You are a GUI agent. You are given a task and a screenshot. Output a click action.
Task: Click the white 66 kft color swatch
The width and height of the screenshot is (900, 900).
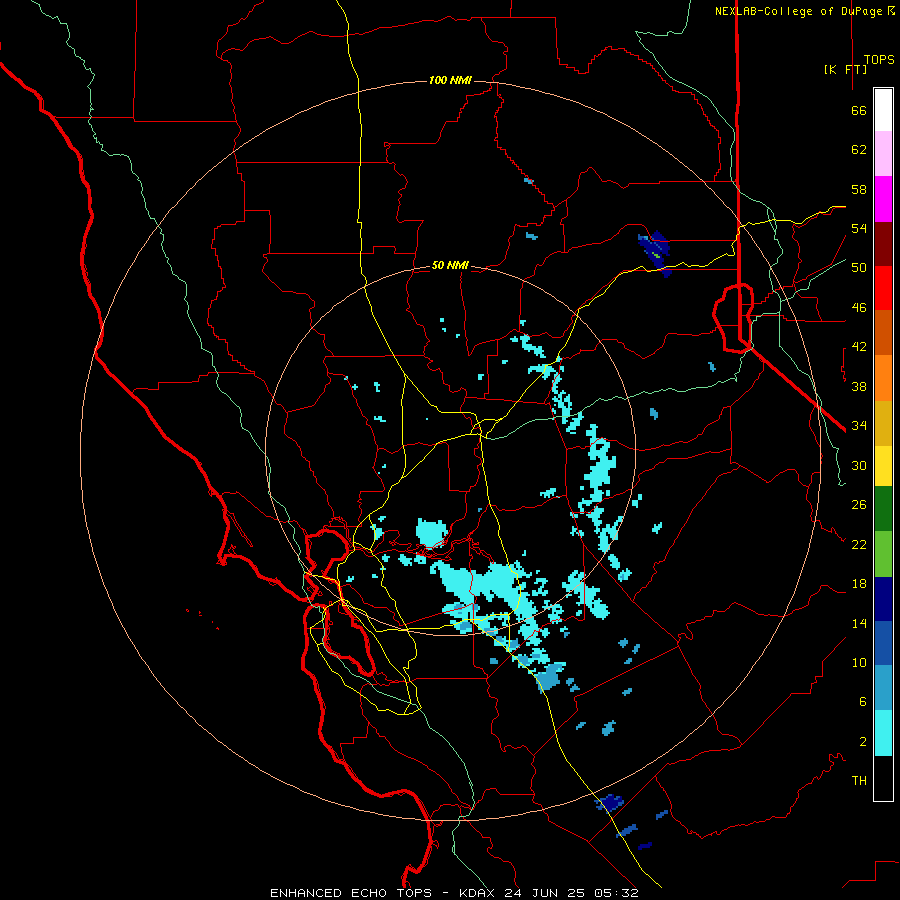pos(883,110)
